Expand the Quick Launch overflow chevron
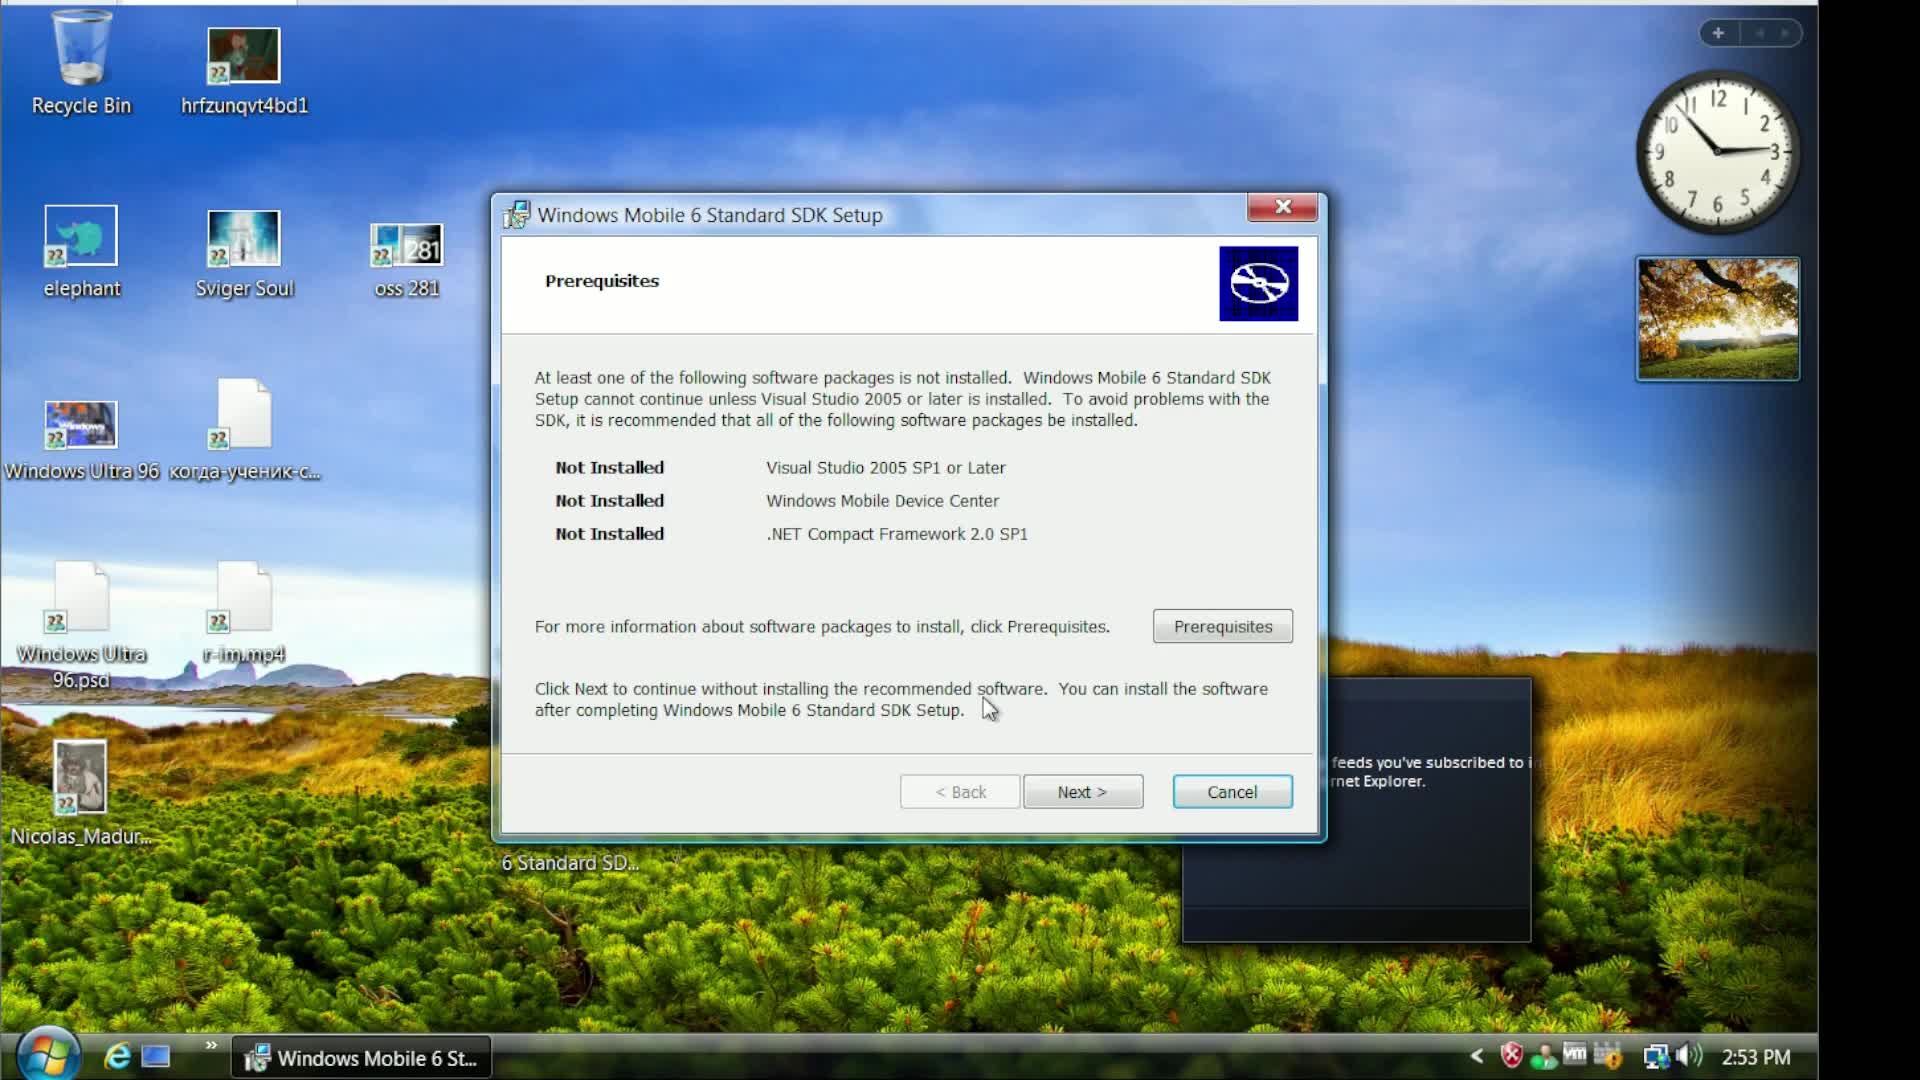The image size is (1920, 1080). (211, 1045)
